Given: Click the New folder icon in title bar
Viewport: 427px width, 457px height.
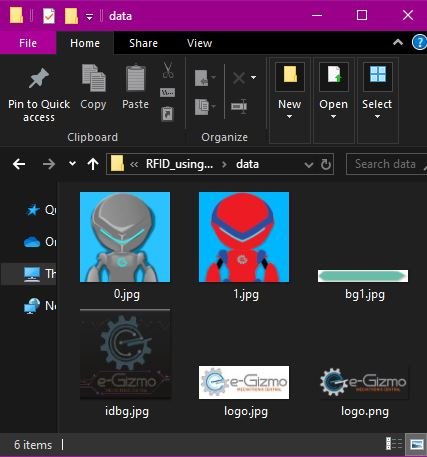Looking at the screenshot, I should point(71,16).
